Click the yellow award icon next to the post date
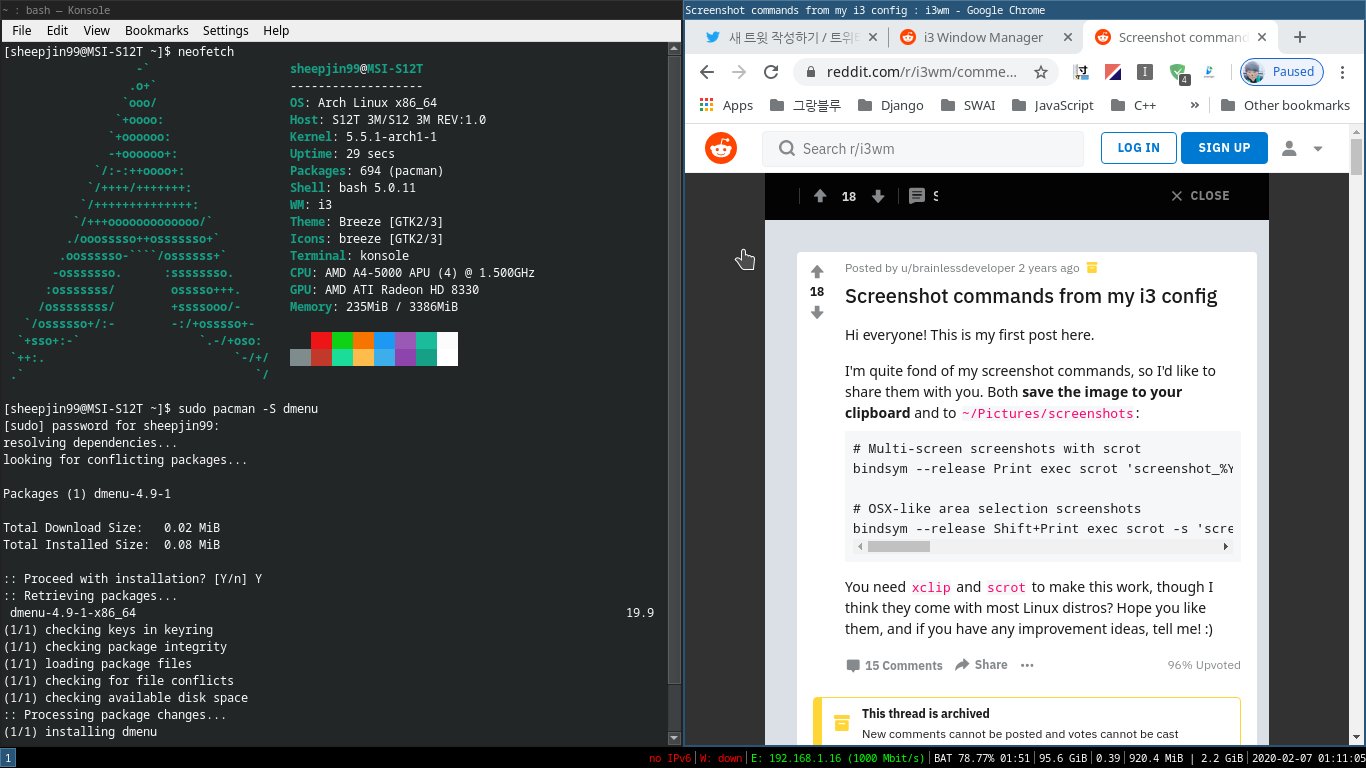Viewport: 1366px width, 768px height. (1092, 268)
